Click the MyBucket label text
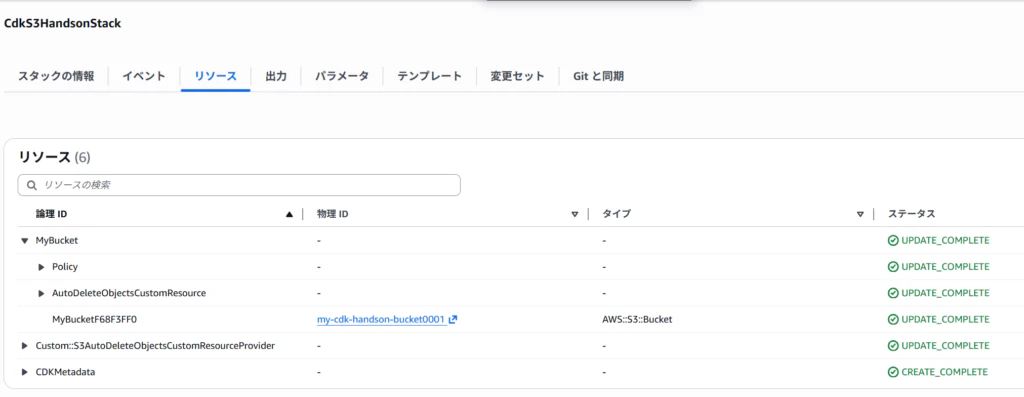Viewport: 1024px width, 397px height. [x=57, y=240]
